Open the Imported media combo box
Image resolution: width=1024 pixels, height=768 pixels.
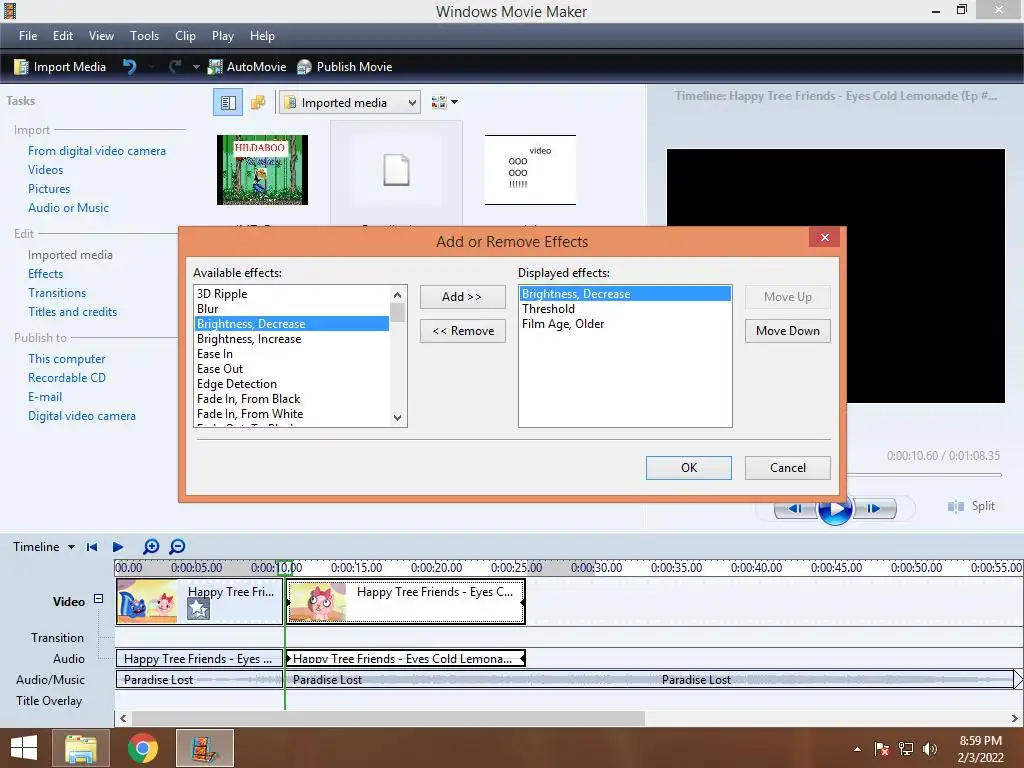pos(350,103)
